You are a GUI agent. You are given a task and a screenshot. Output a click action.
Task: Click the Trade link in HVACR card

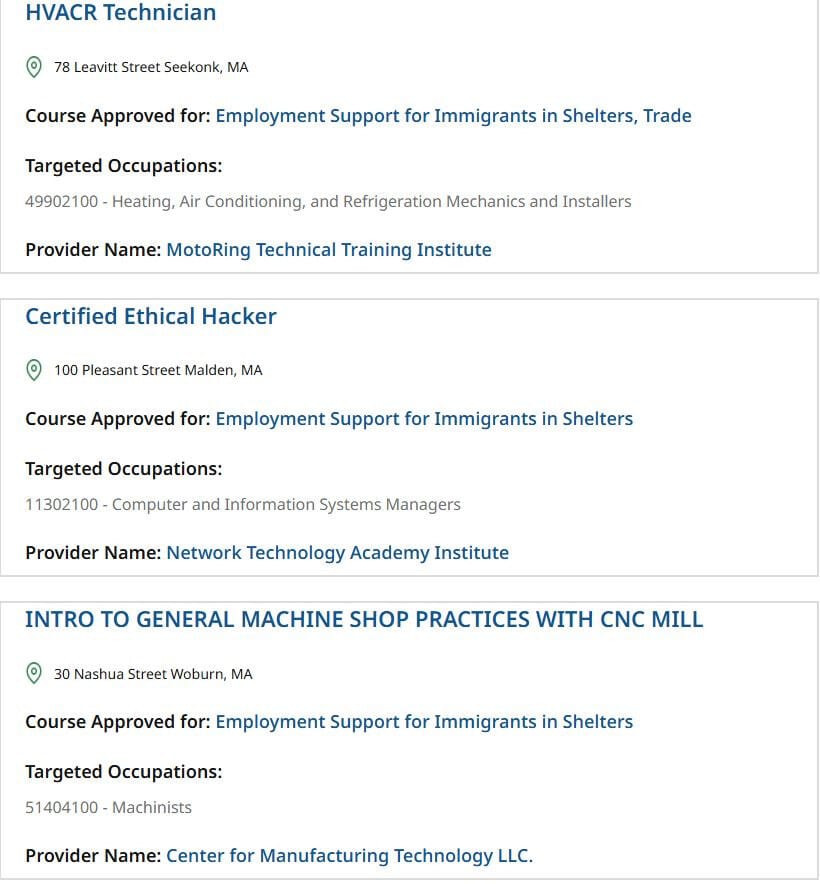pos(667,116)
